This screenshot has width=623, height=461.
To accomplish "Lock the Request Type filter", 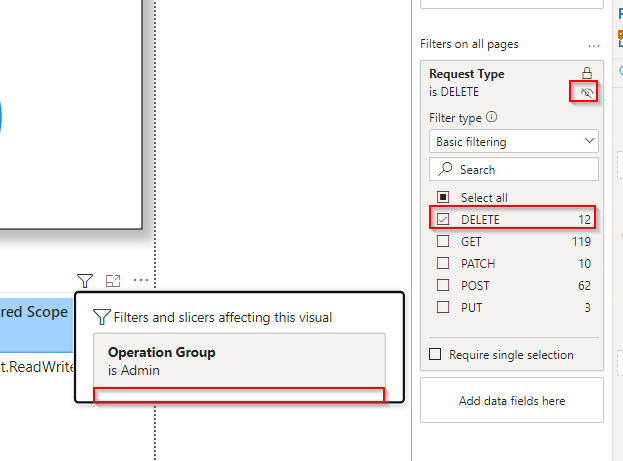I will point(587,73).
